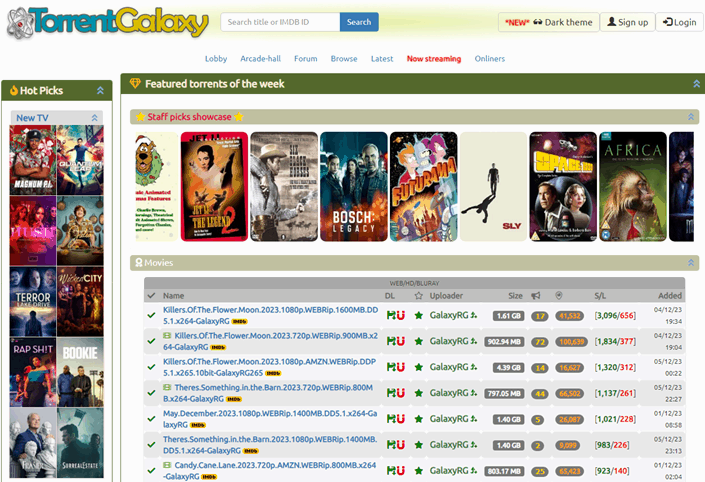Open Killers.Of.The.Flower.Moon 1080p 1600MB torrent link
Image resolution: width=705 pixels, height=482 pixels.
pyautogui.click(x=270, y=315)
